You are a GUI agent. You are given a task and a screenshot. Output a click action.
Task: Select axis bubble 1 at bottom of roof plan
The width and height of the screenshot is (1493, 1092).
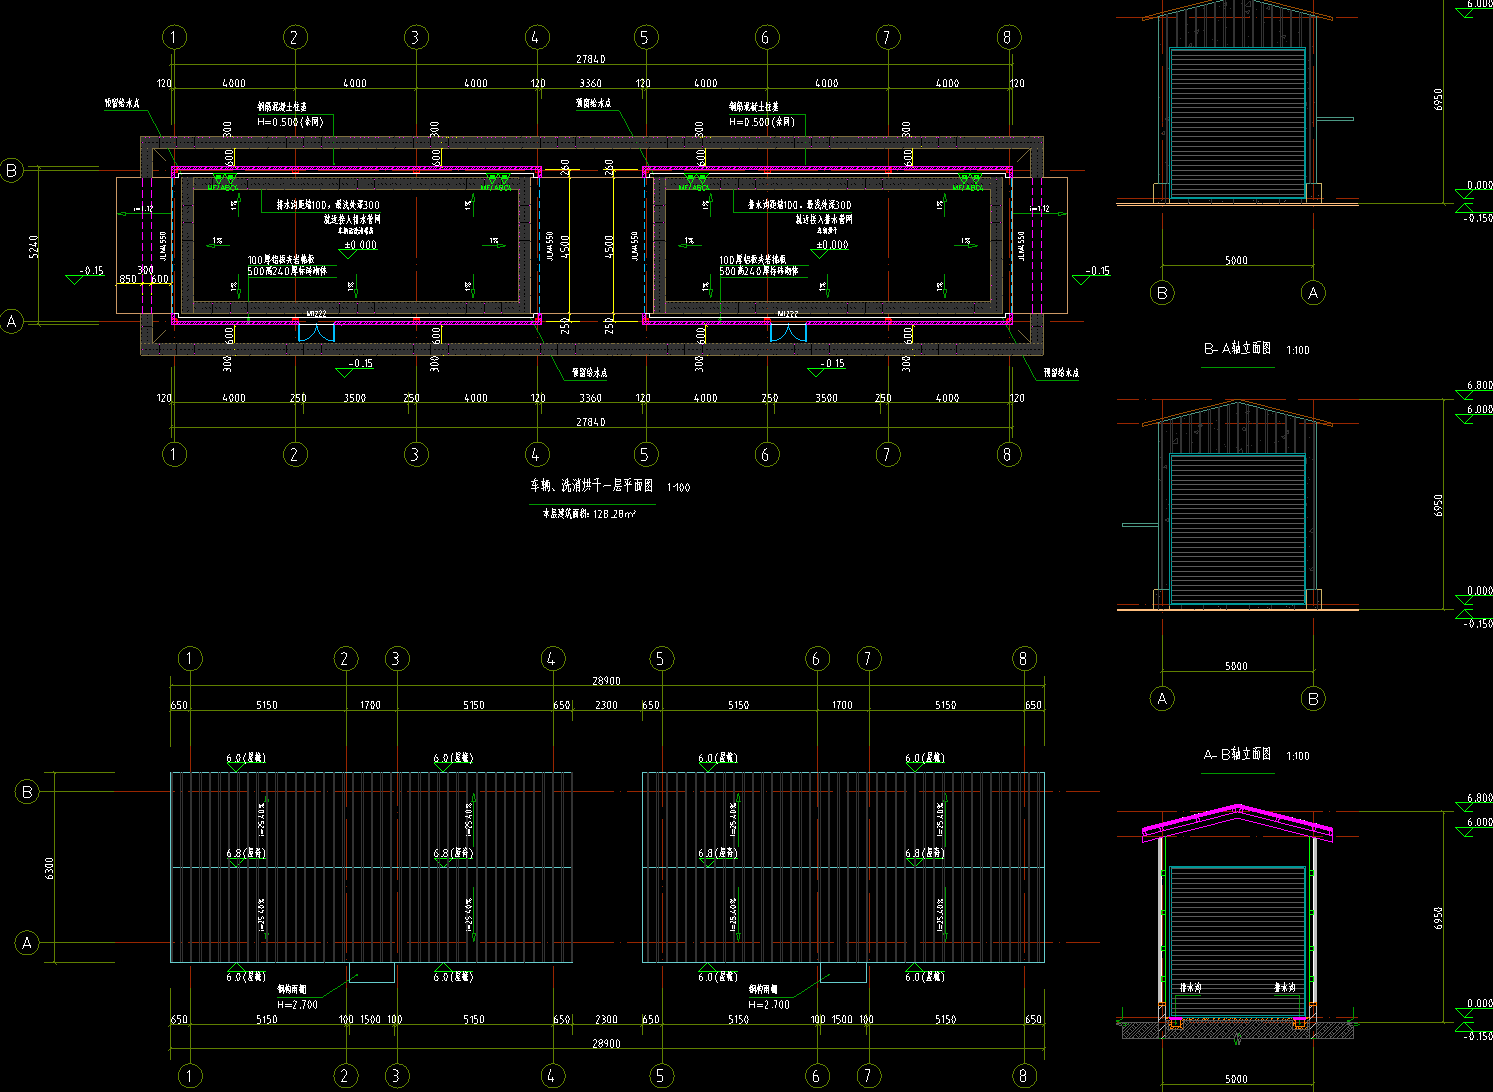190,1076
